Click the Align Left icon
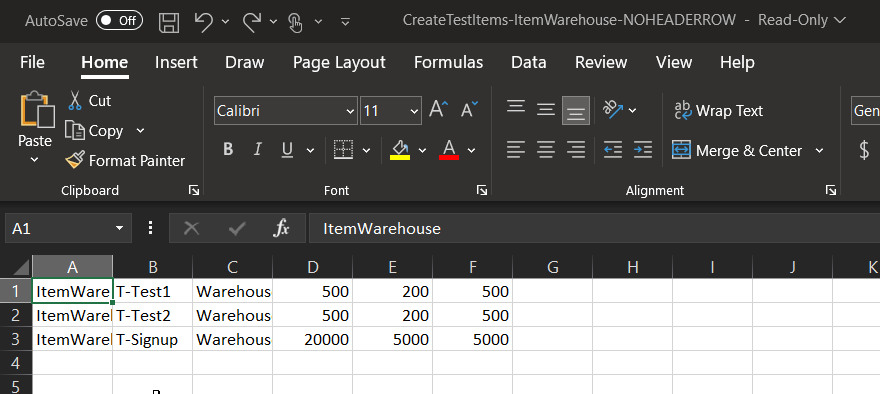This screenshot has width=880, height=394. 516,150
